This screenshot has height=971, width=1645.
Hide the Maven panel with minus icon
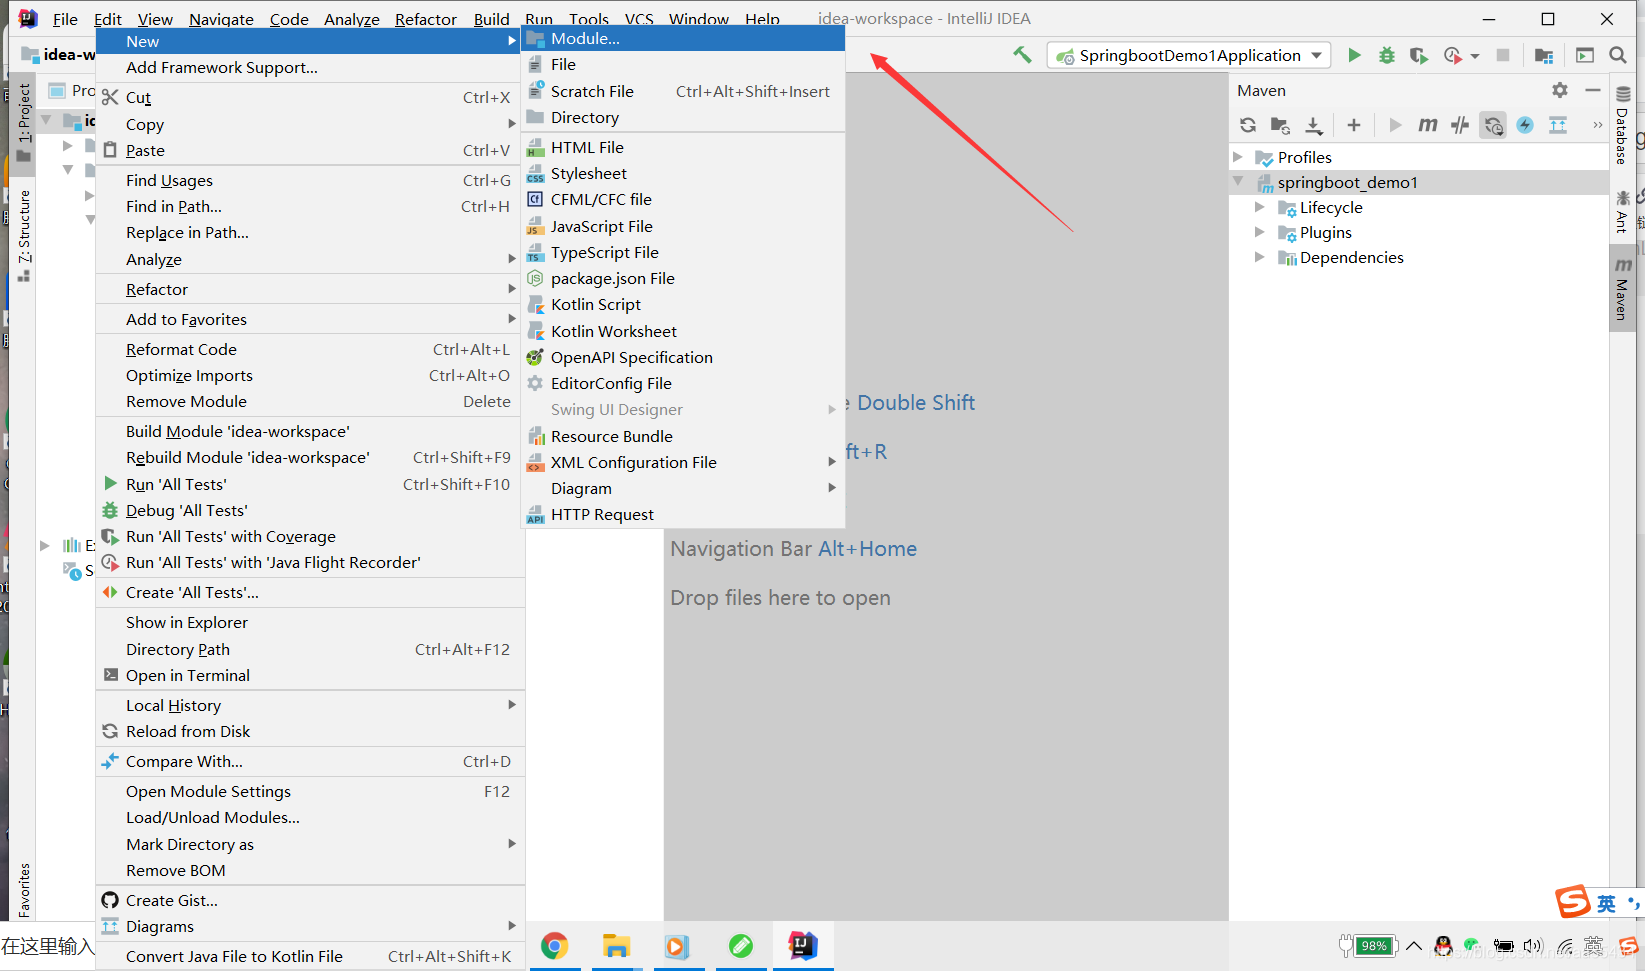(1593, 90)
